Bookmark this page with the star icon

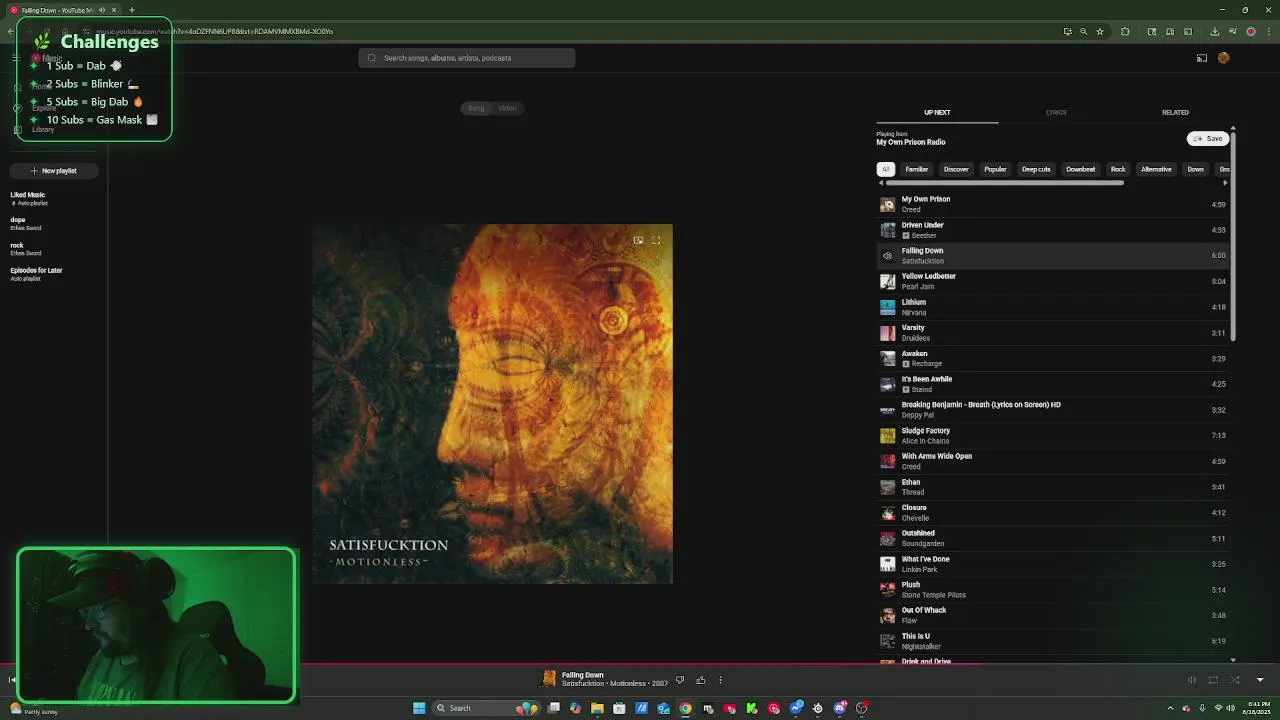coord(1100,31)
